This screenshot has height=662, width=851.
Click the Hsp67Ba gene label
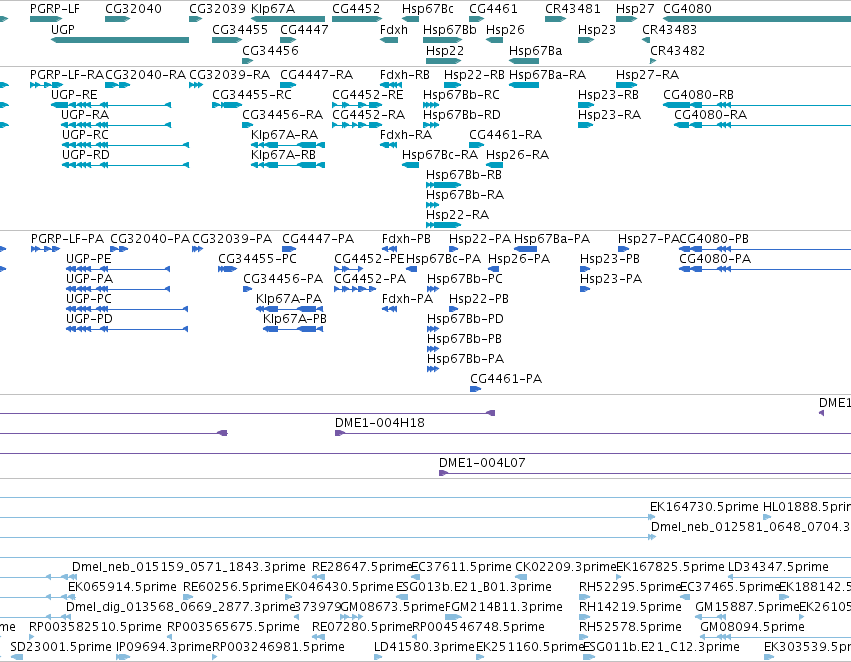[536, 50]
